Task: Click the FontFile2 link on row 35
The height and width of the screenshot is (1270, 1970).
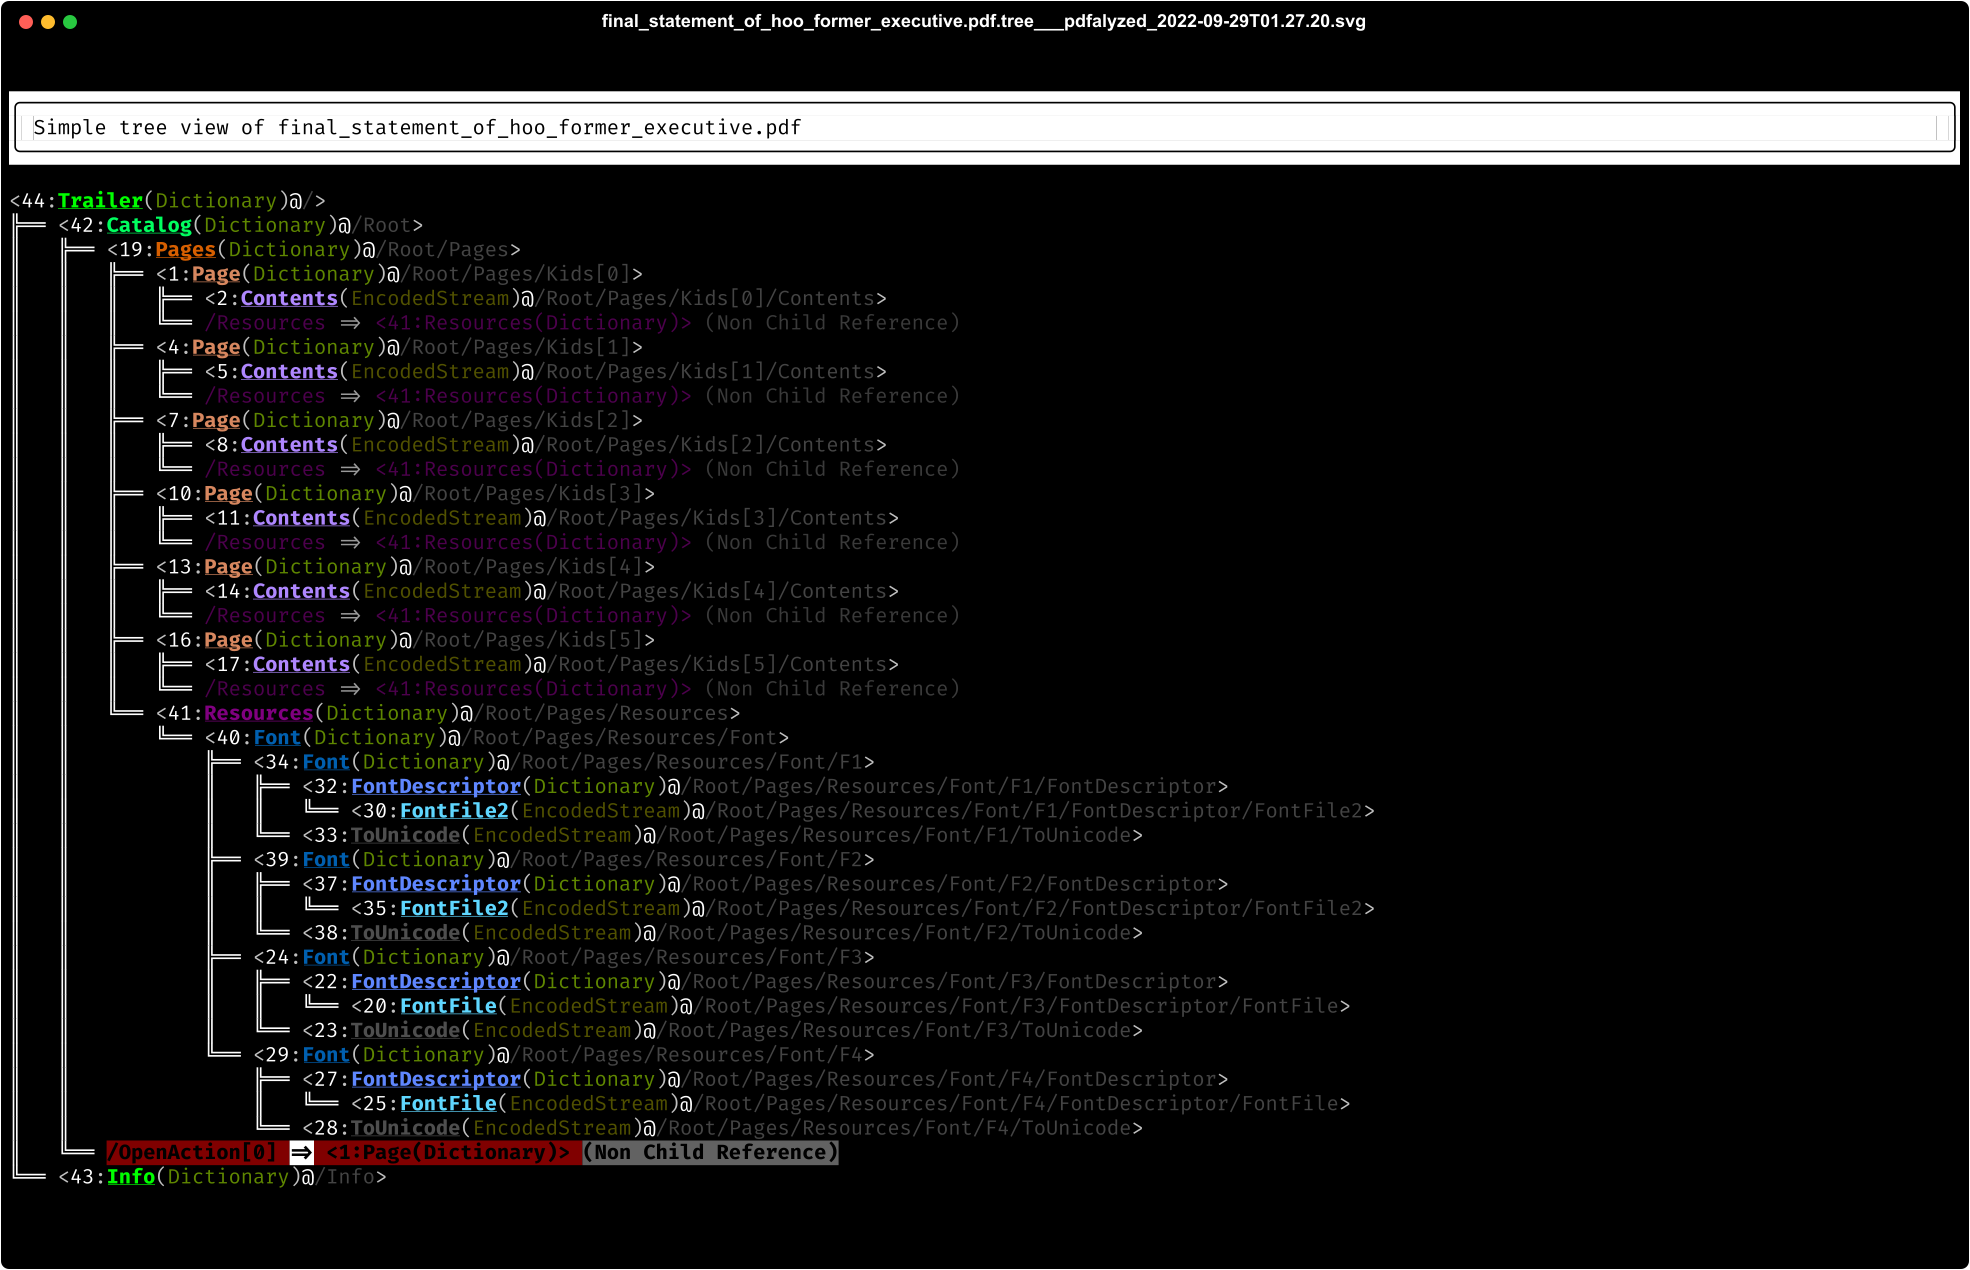Action: pos(454,908)
